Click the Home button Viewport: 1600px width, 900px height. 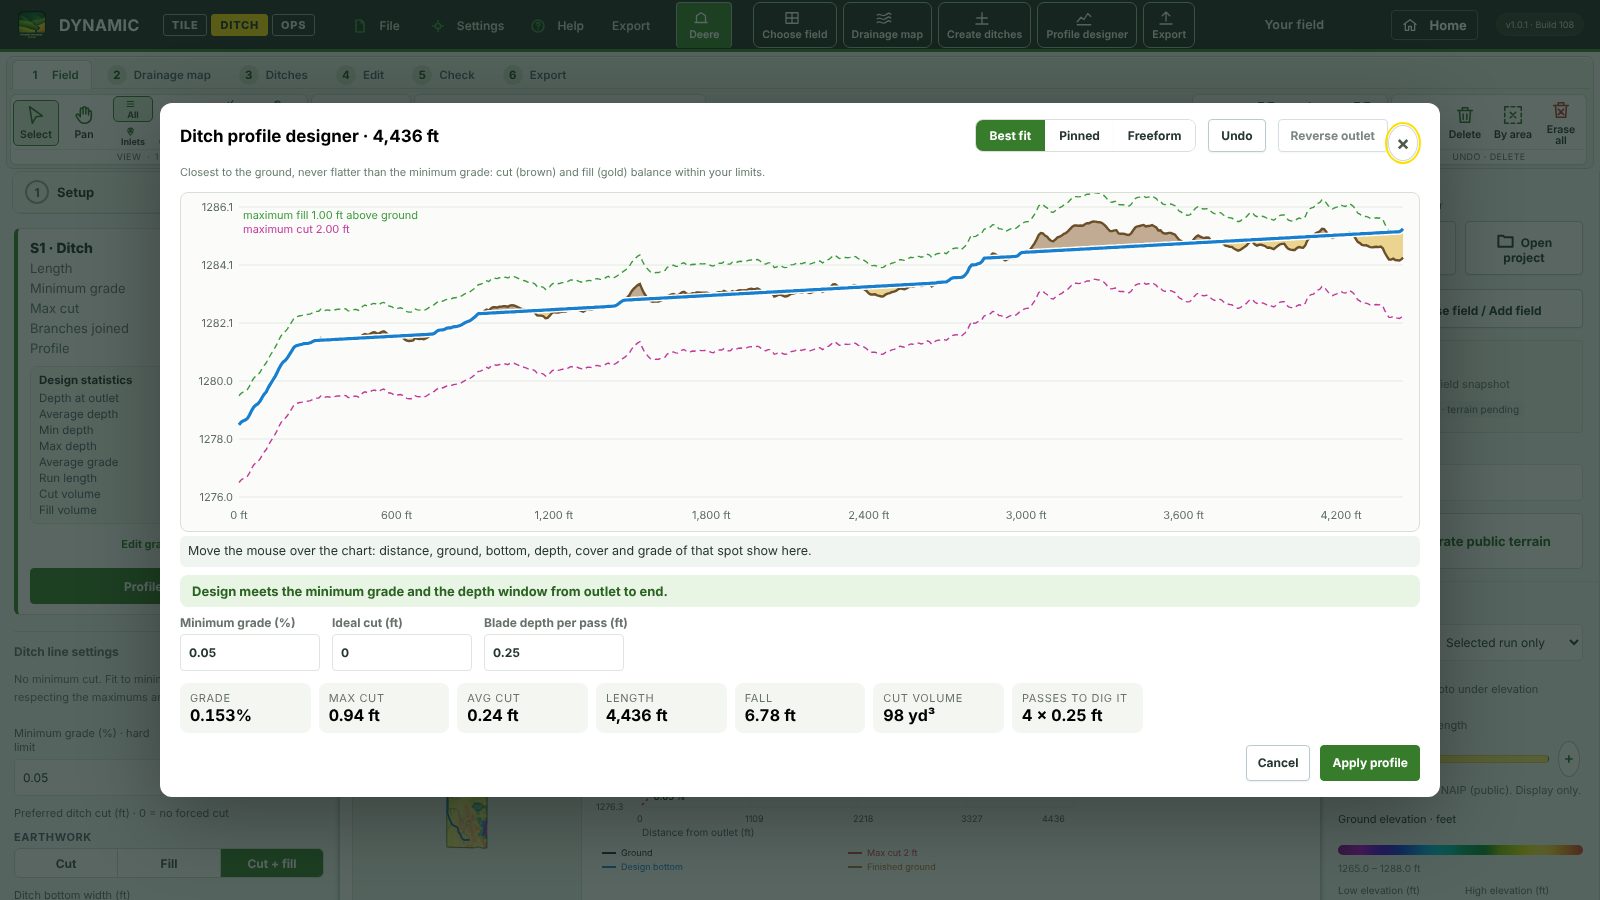(x=1436, y=25)
